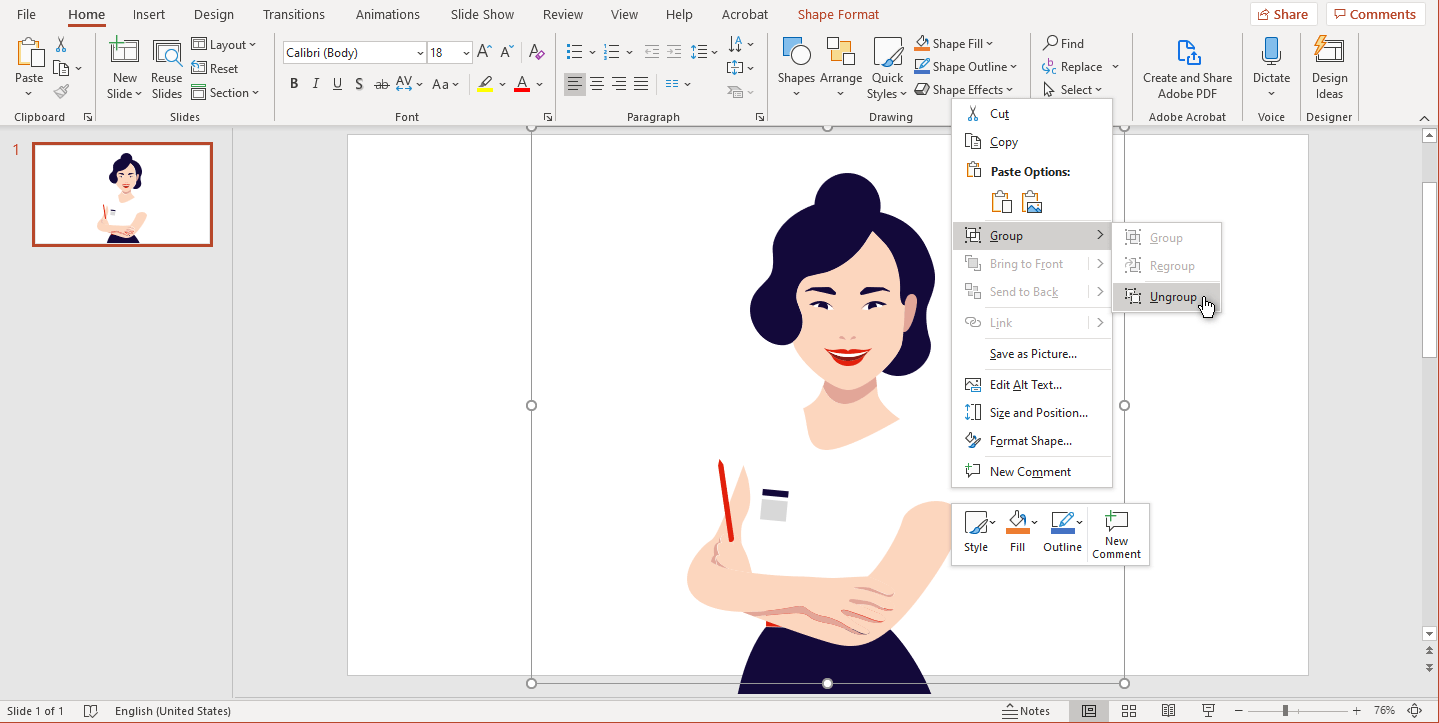This screenshot has height=723, width=1439.
Task: Open the Paste dropdown arrow
Action: pyautogui.click(x=29, y=94)
